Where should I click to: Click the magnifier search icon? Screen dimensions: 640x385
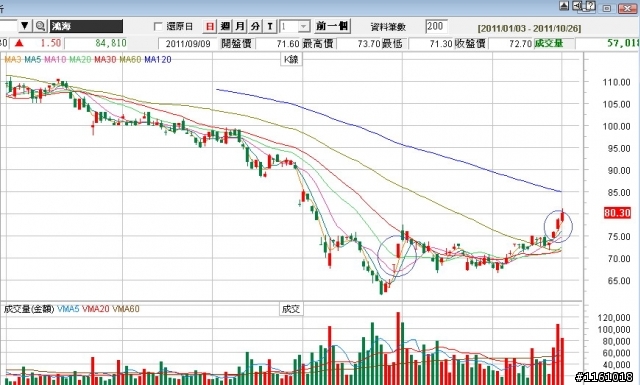[40, 26]
